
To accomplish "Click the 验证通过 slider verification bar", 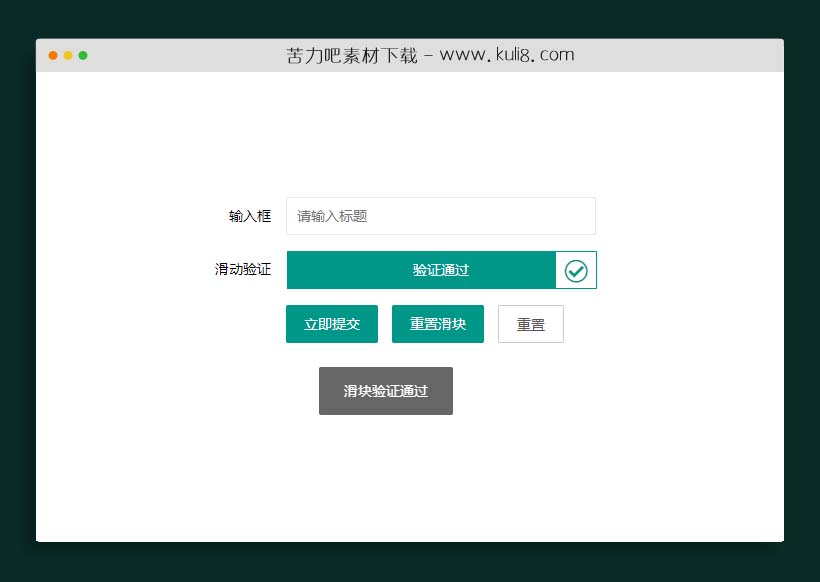I will [x=440, y=269].
